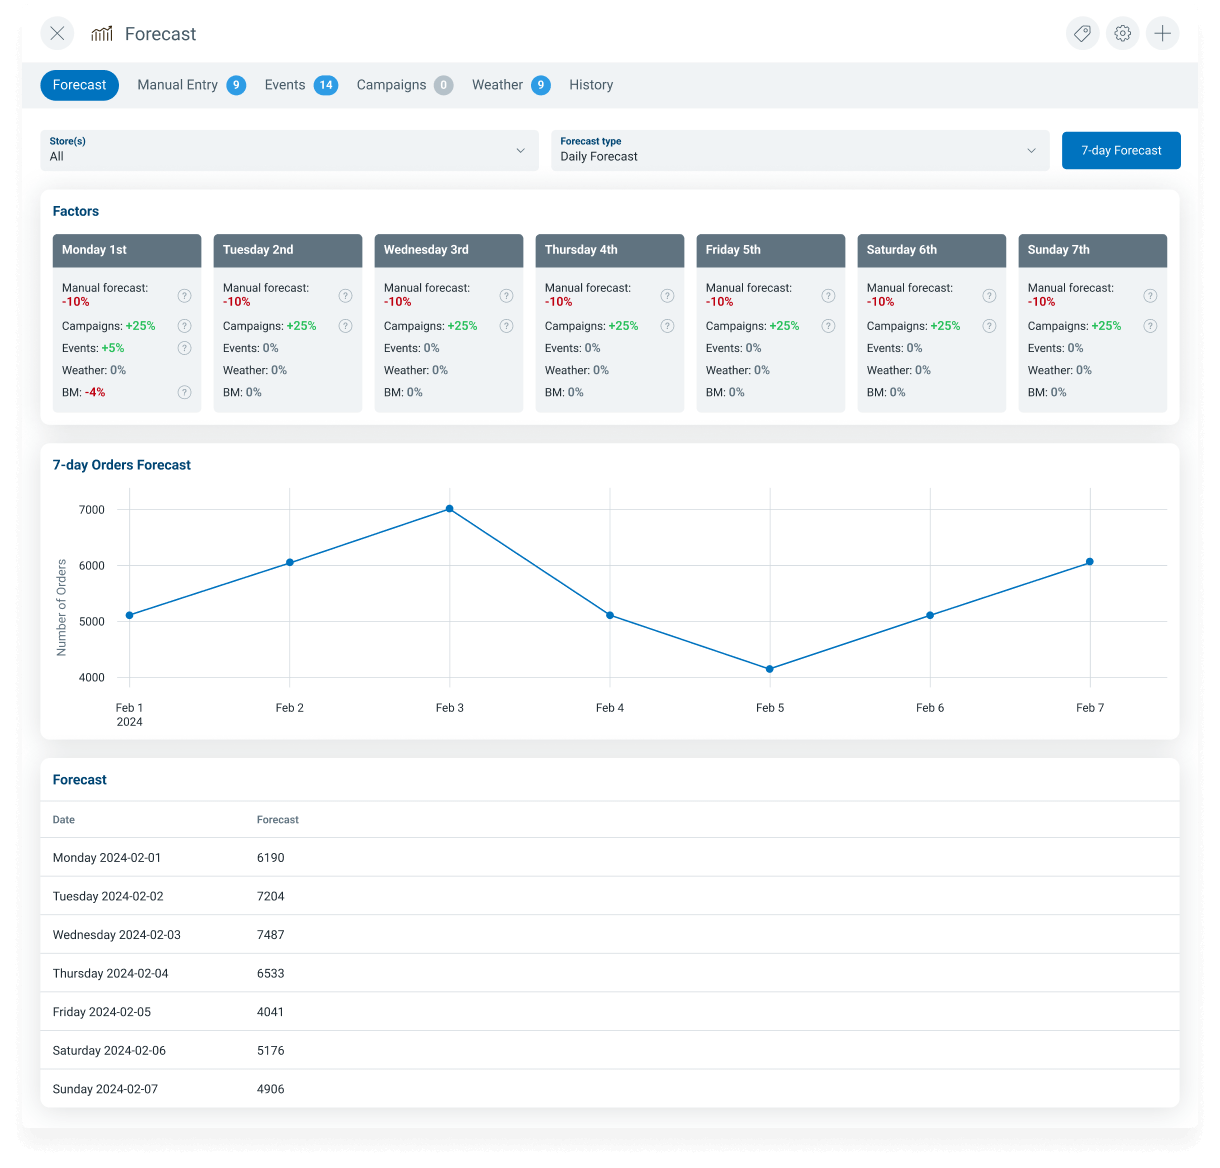Select the Feb 3 data point on the chart
1220x1168 pixels.
(450, 509)
